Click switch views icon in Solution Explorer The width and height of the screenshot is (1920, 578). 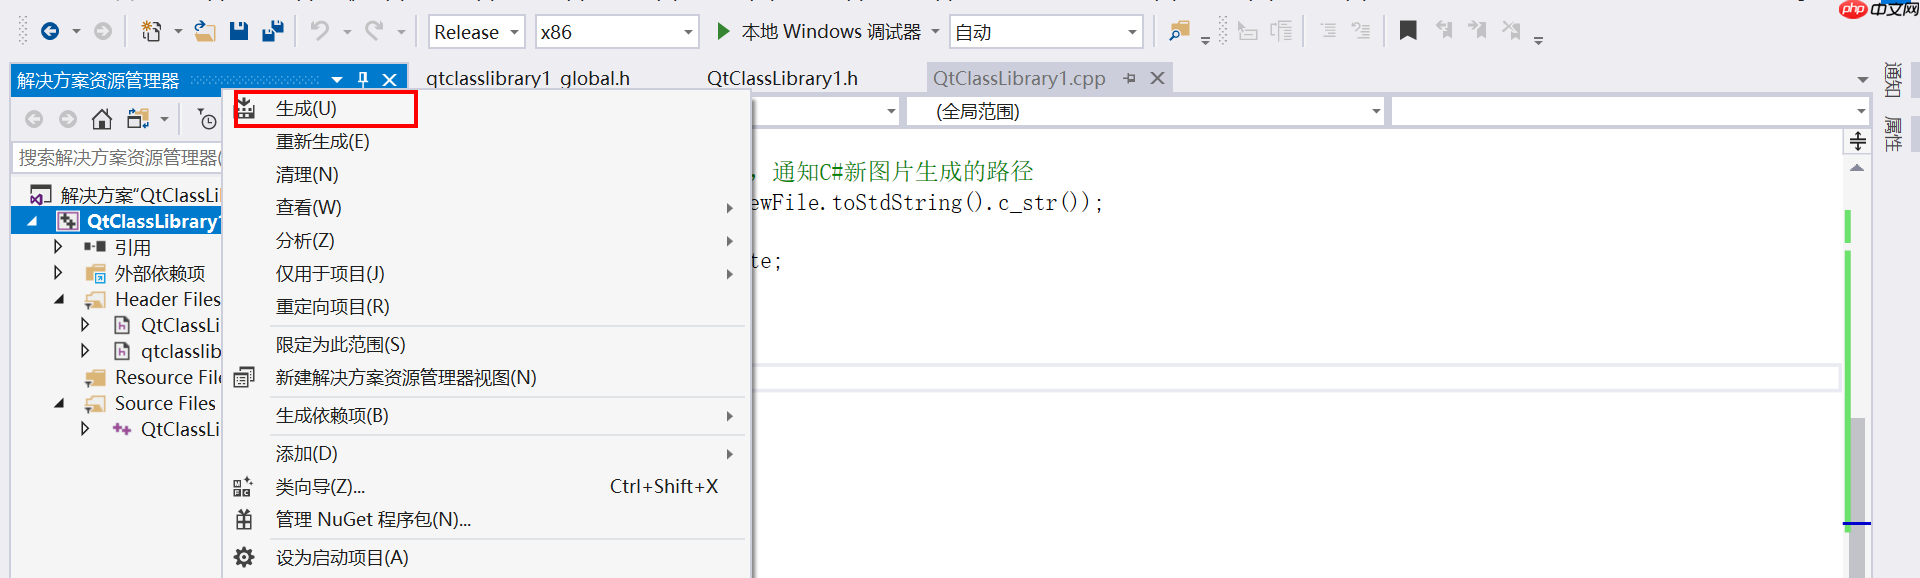click(x=138, y=120)
